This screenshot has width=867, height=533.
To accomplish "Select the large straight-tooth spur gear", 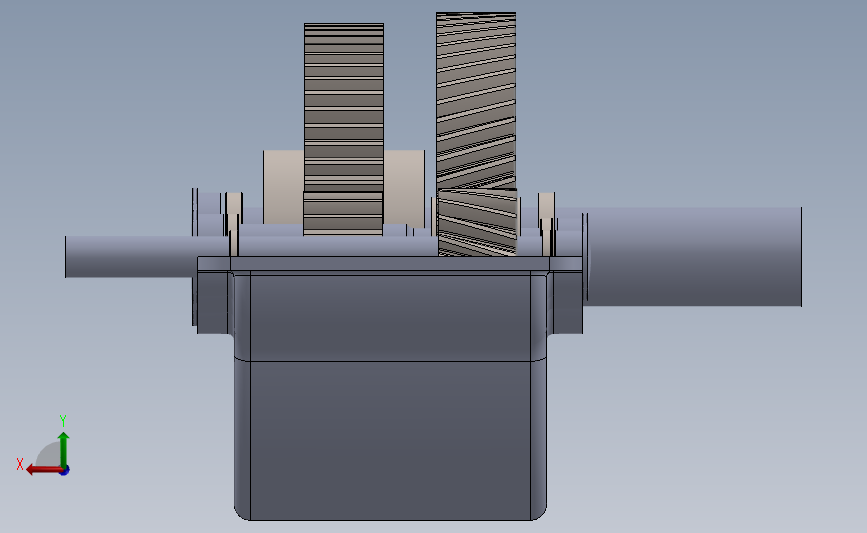I will point(343,107).
